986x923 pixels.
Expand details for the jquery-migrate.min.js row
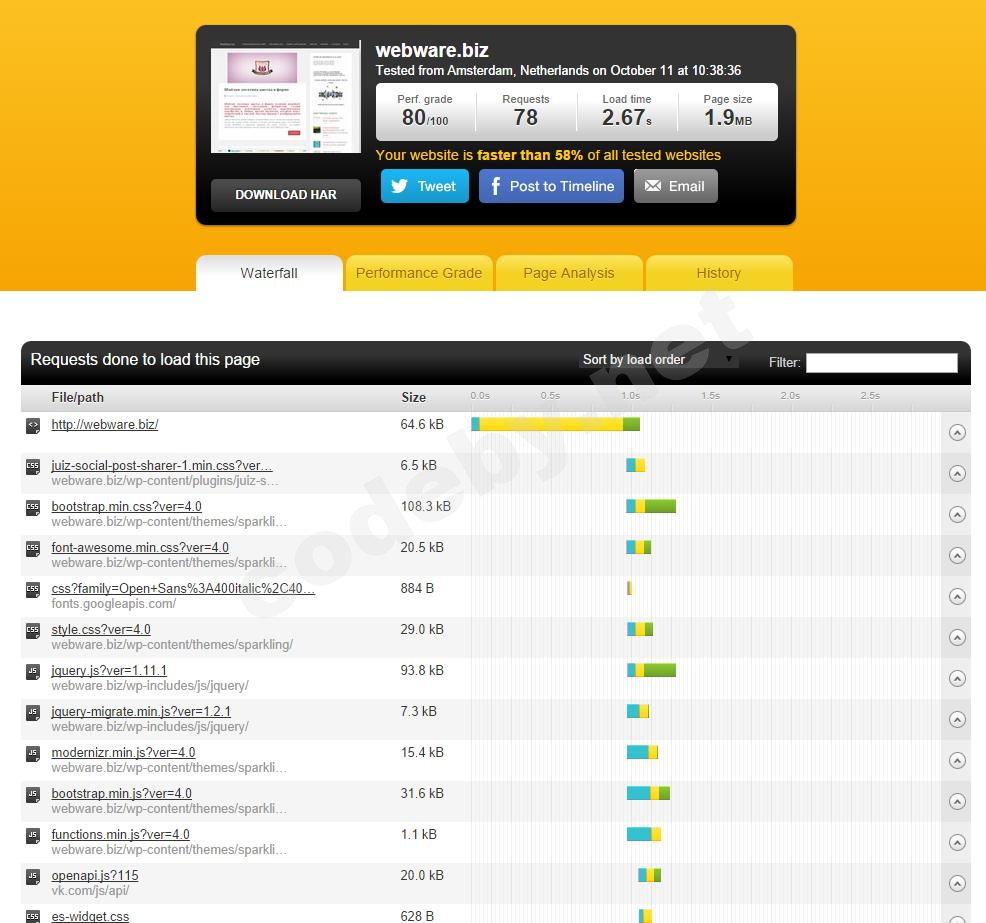957,720
